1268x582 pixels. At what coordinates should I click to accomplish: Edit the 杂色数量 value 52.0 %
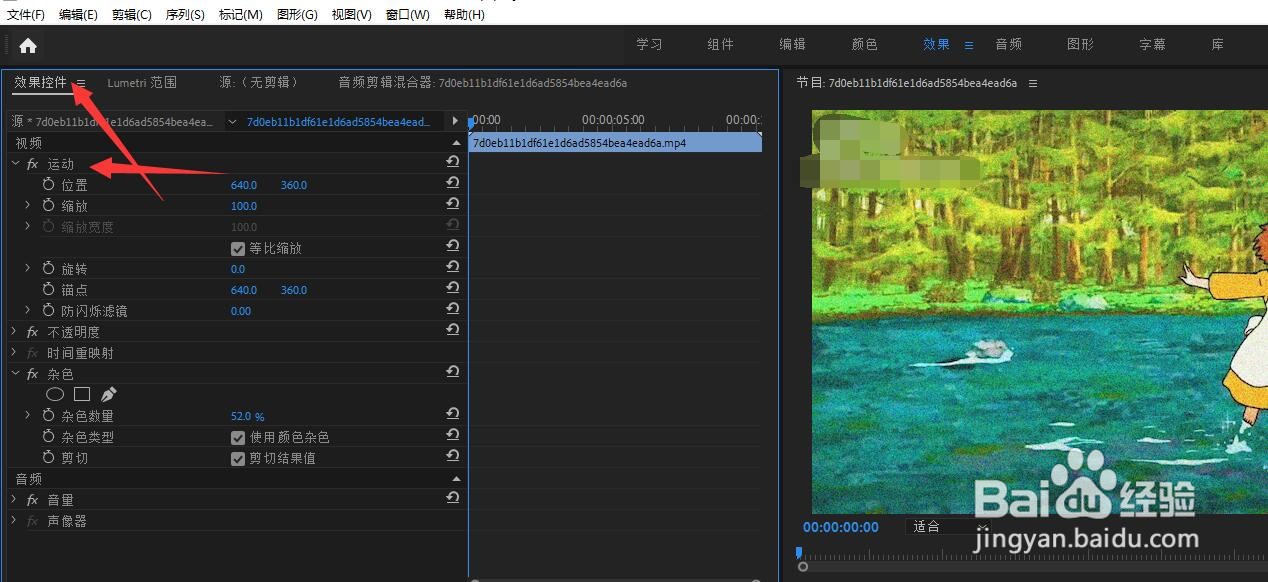tap(247, 416)
